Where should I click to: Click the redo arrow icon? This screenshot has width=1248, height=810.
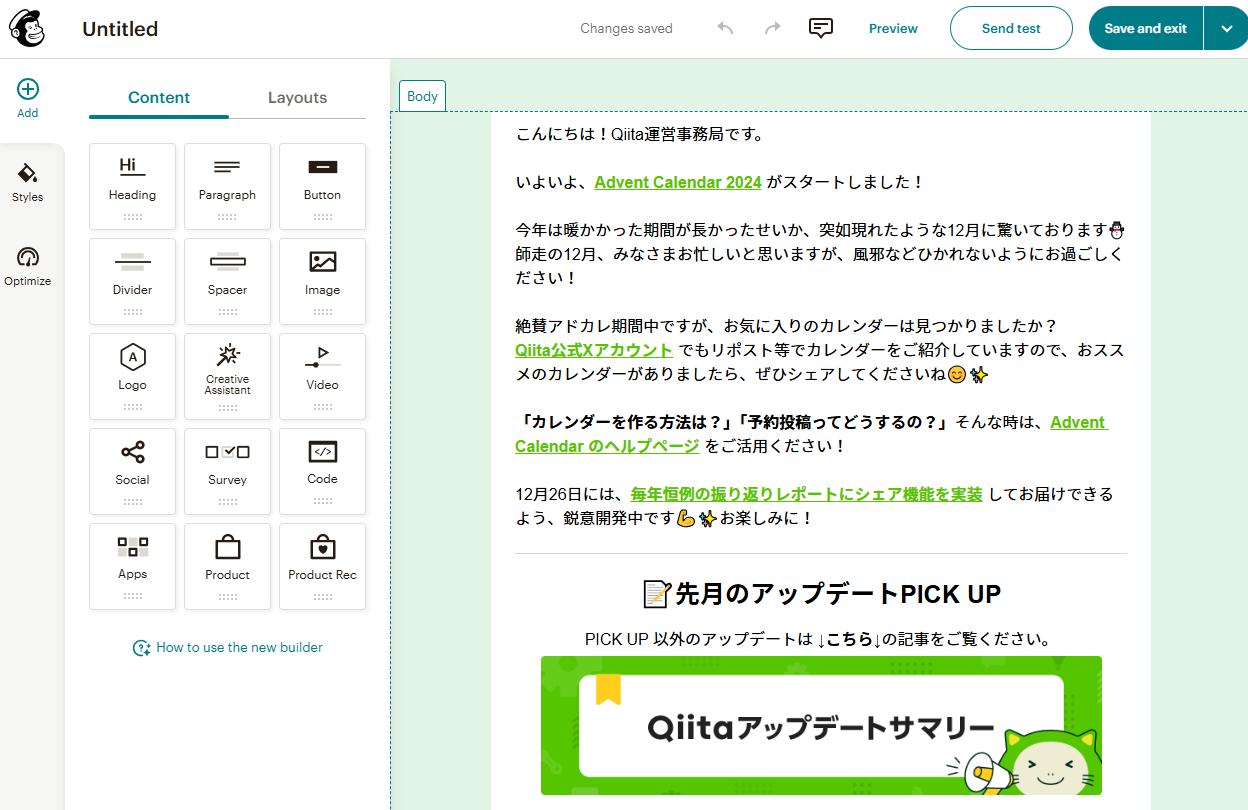[x=772, y=28]
